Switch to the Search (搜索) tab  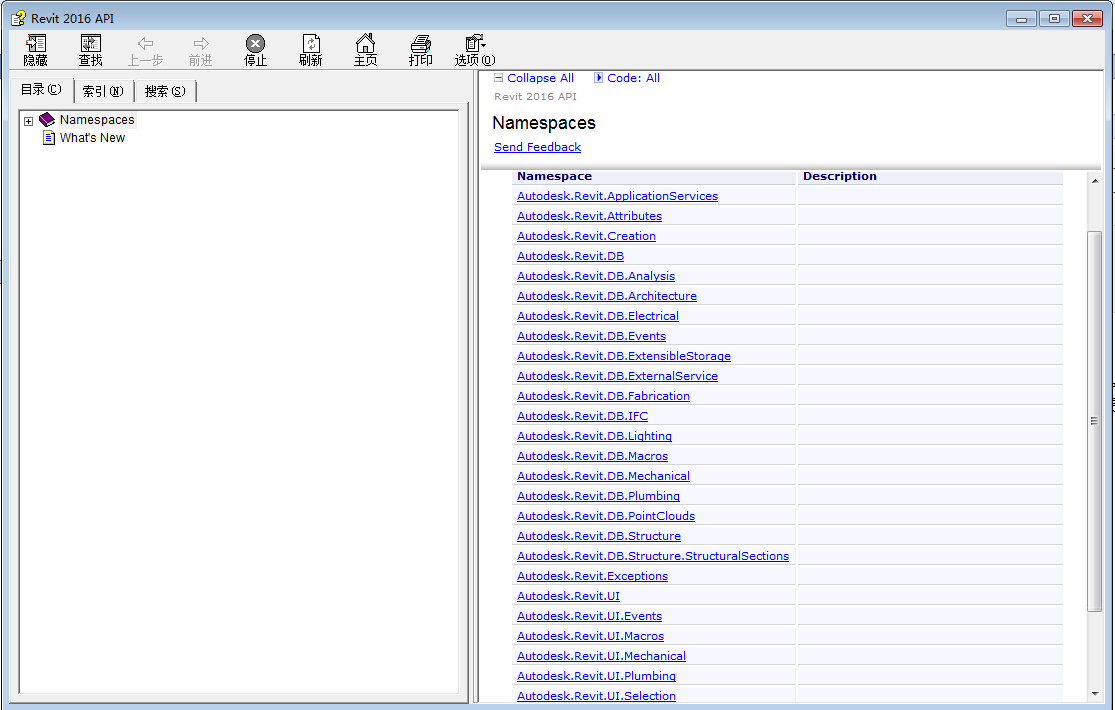point(165,91)
